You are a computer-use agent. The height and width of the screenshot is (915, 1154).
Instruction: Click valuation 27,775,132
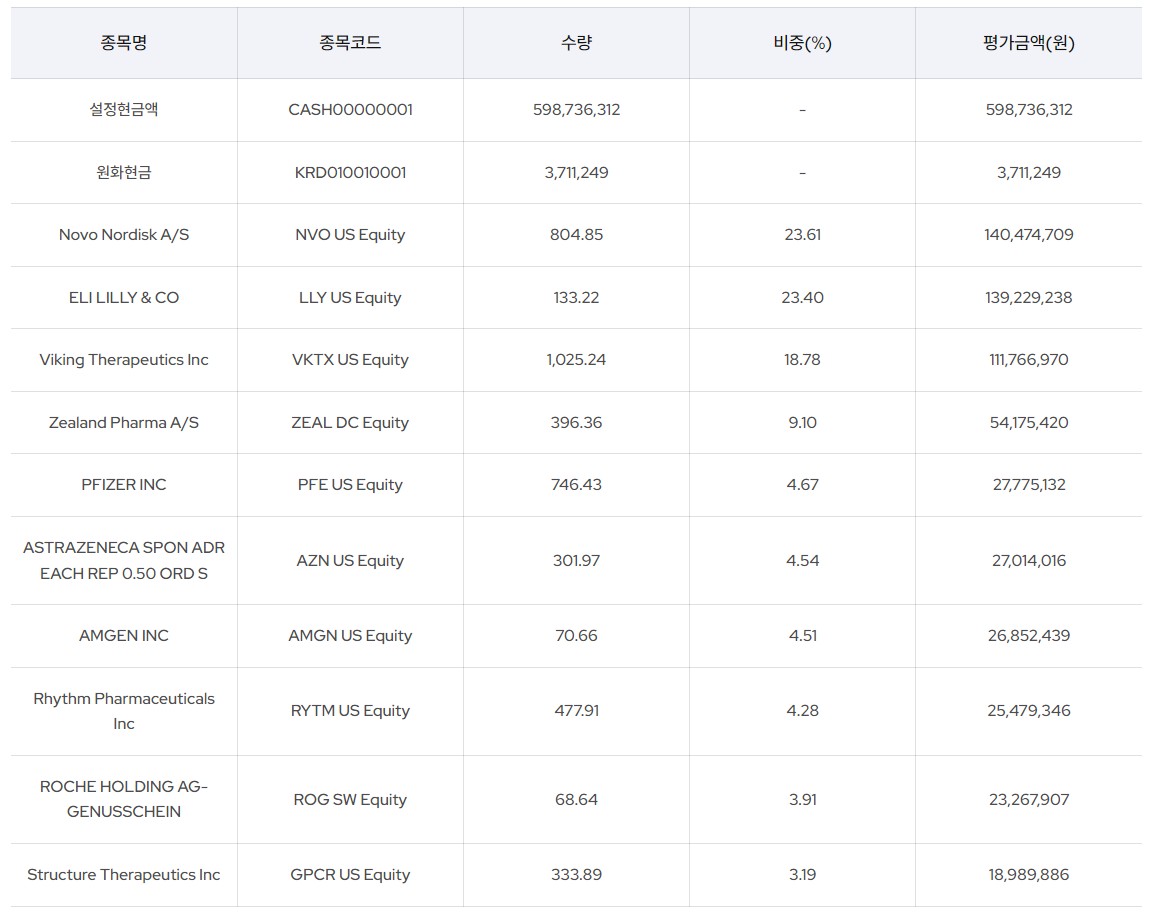pyautogui.click(x=1029, y=484)
